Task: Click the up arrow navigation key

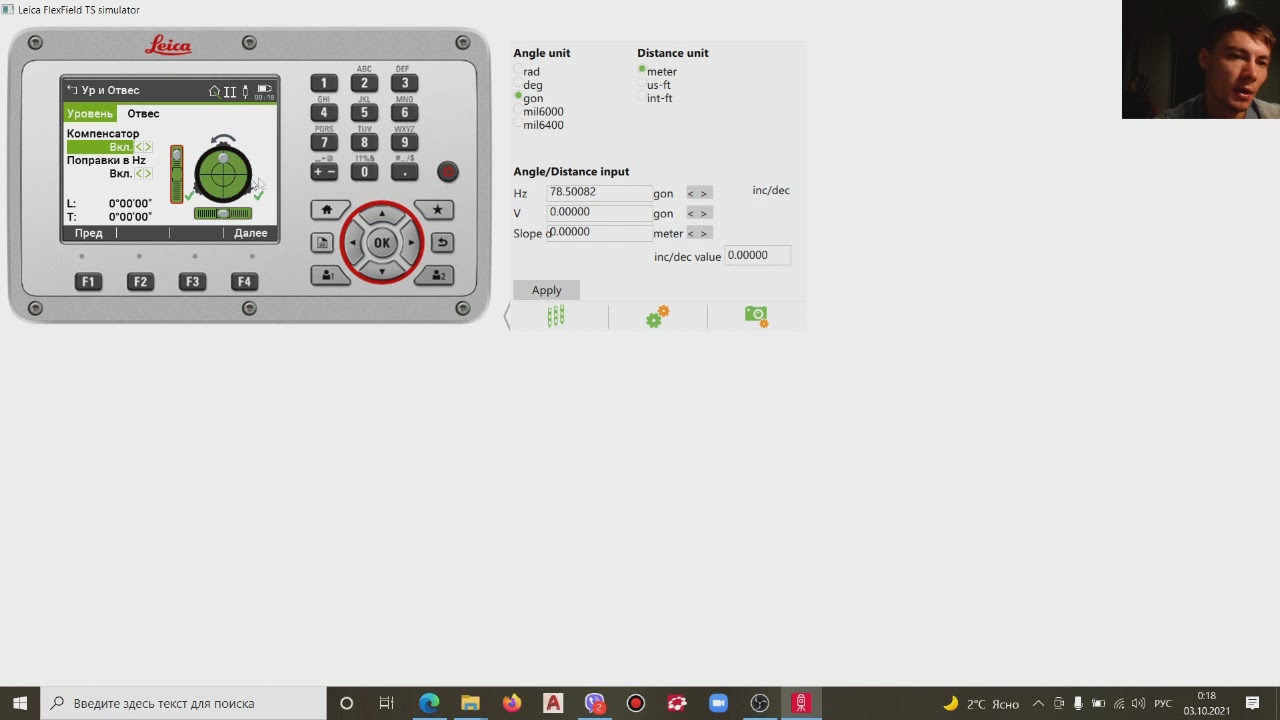Action: pyautogui.click(x=382, y=214)
